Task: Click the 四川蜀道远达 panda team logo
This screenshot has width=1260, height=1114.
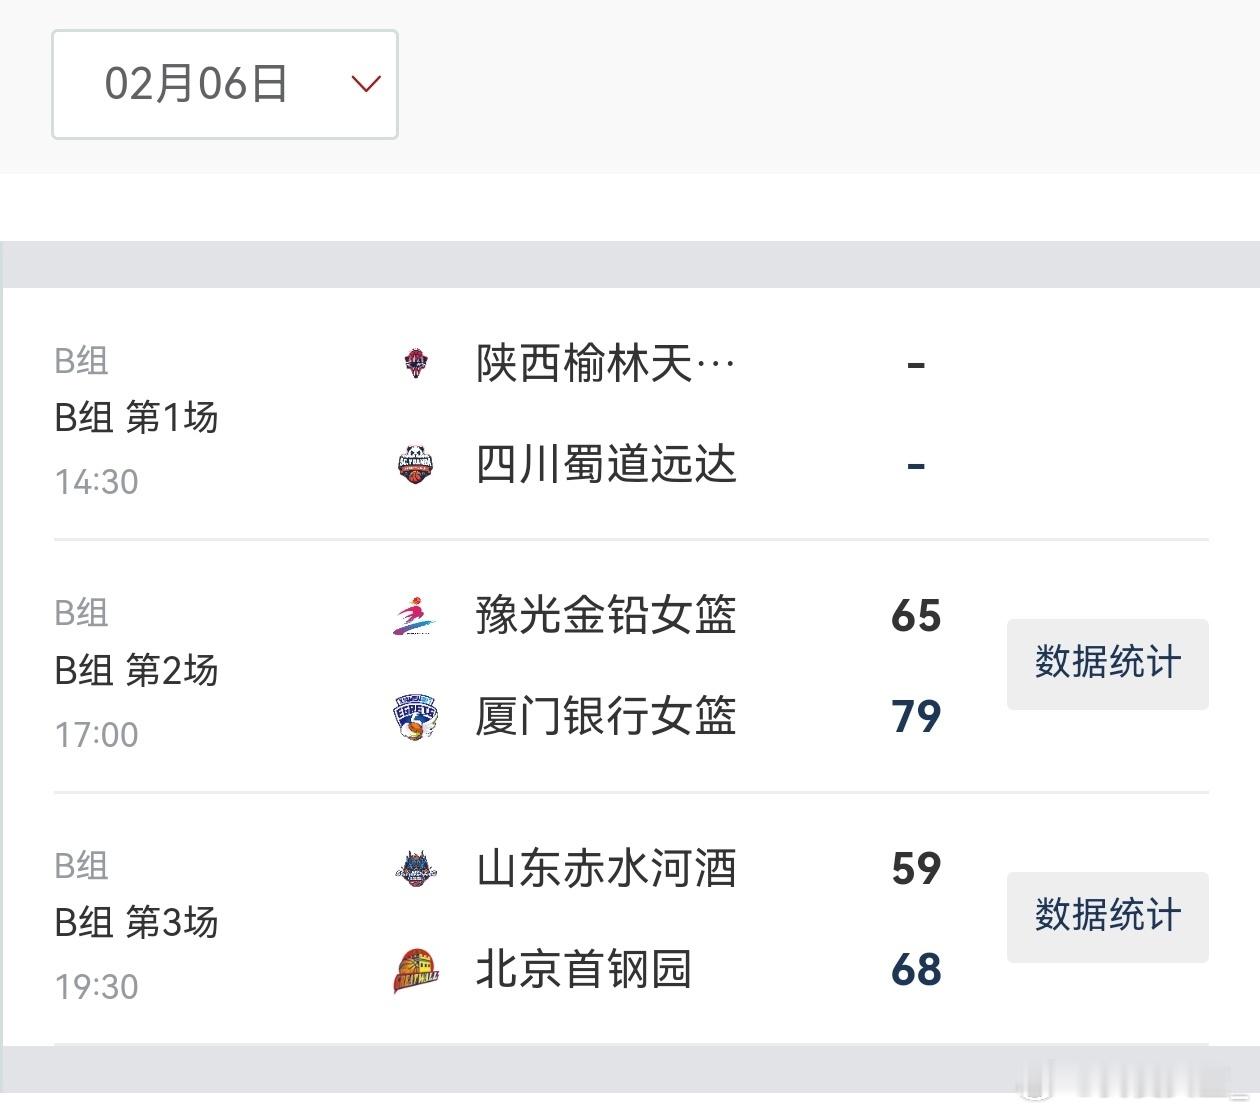Action: pyautogui.click(x=415, y=464)
